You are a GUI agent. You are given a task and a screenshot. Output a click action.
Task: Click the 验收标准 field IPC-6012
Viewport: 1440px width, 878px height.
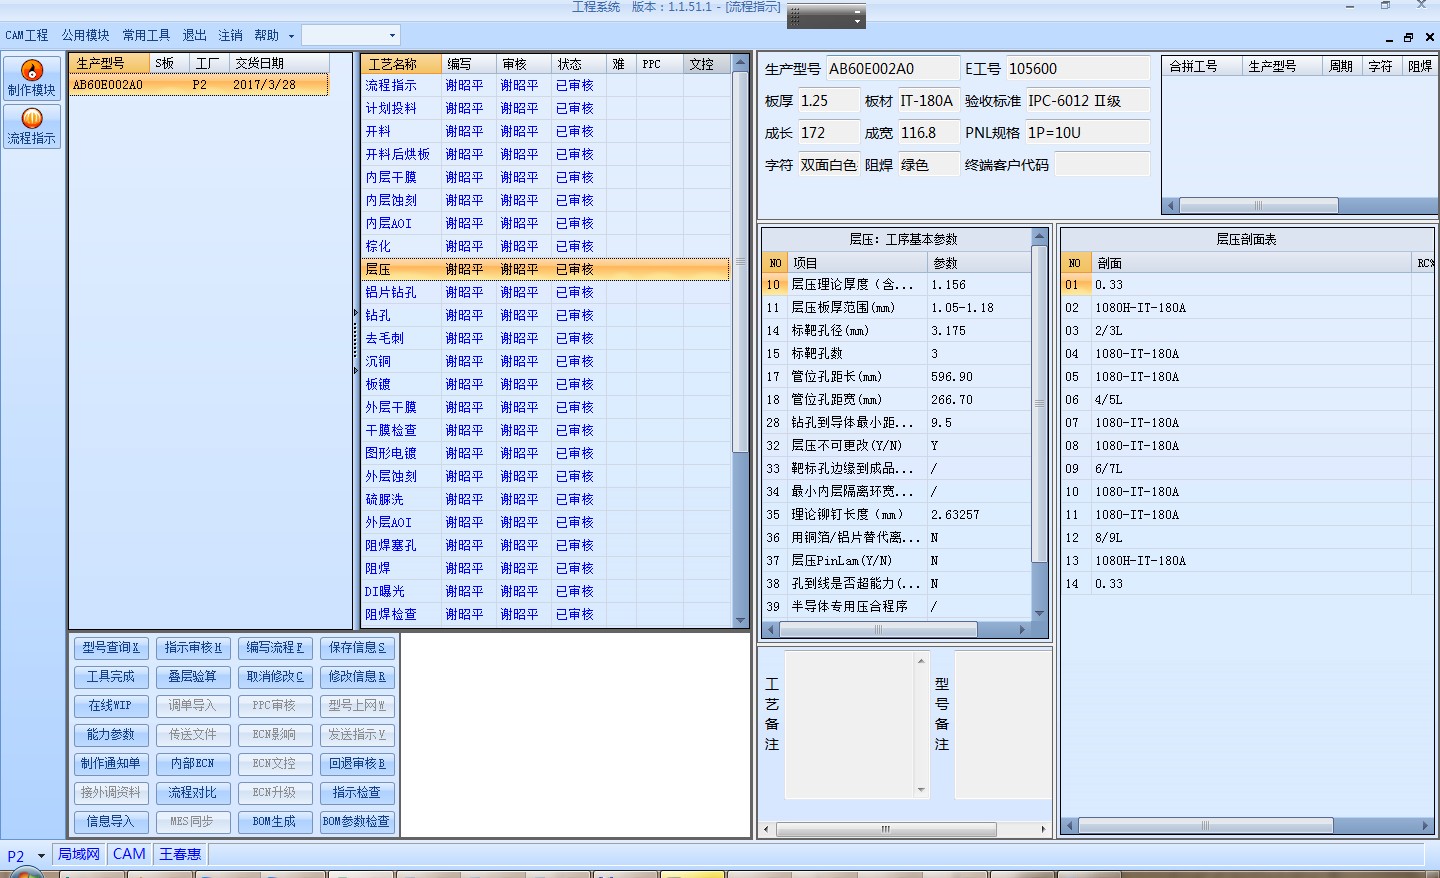(x=1087, y=101)
